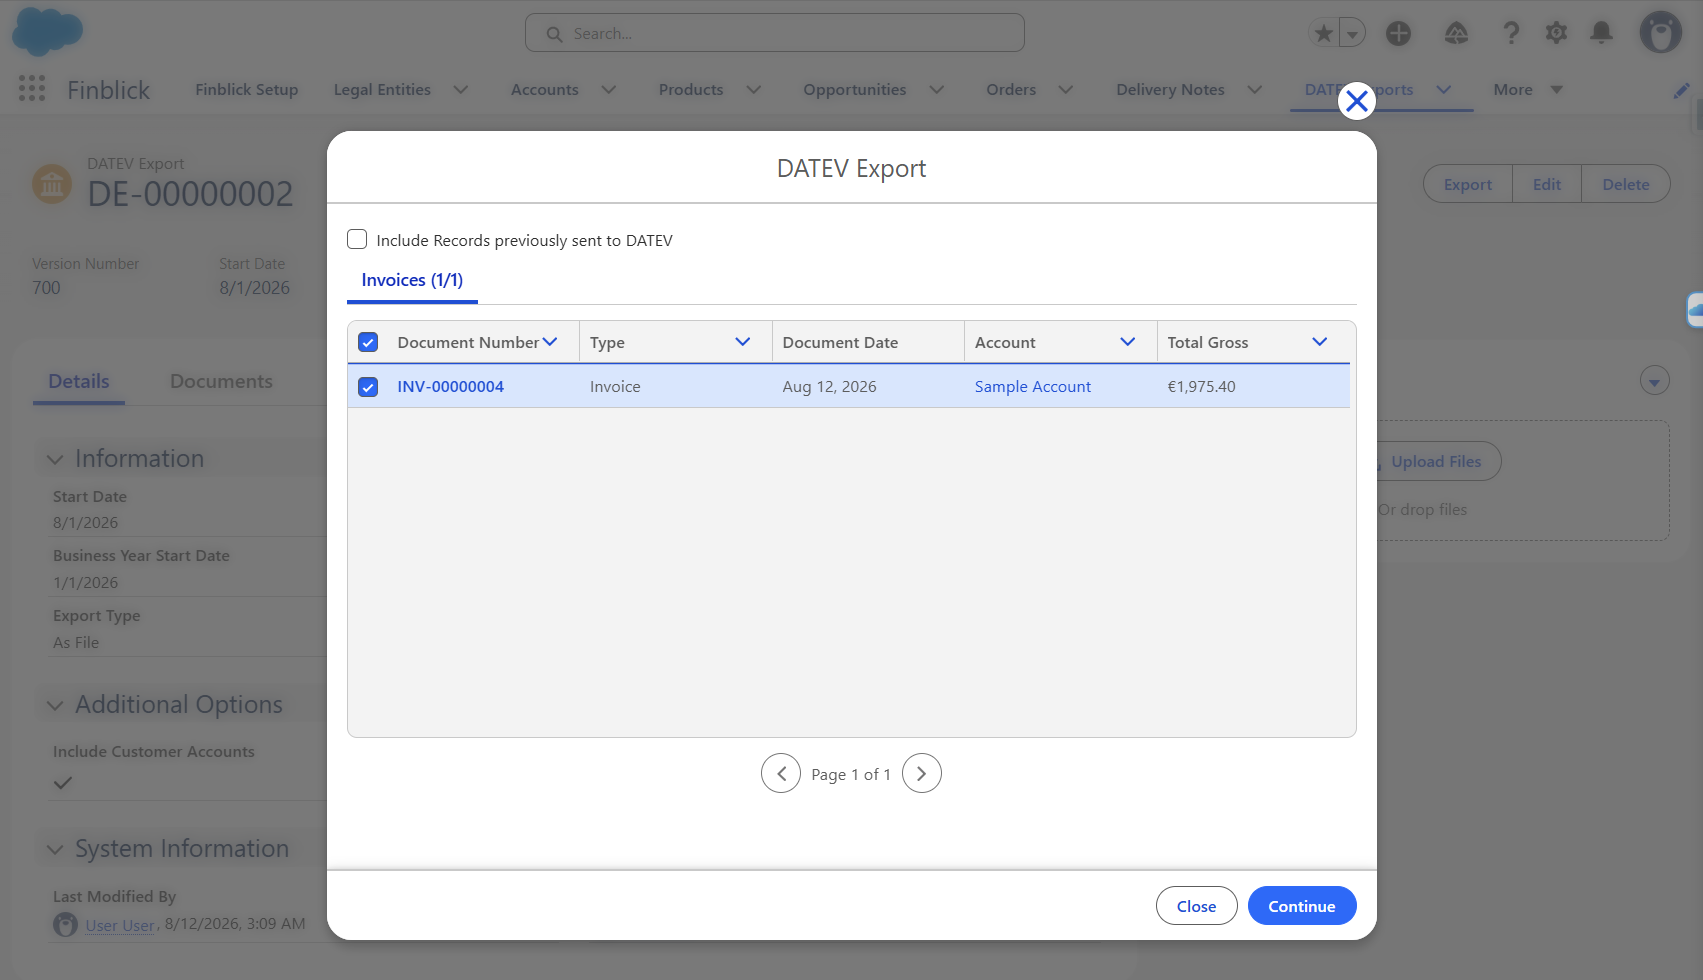Switch to the Details tab
The width and height of the screenshot is (1703, 980).
pyautogui.click(x=79, y=382)
